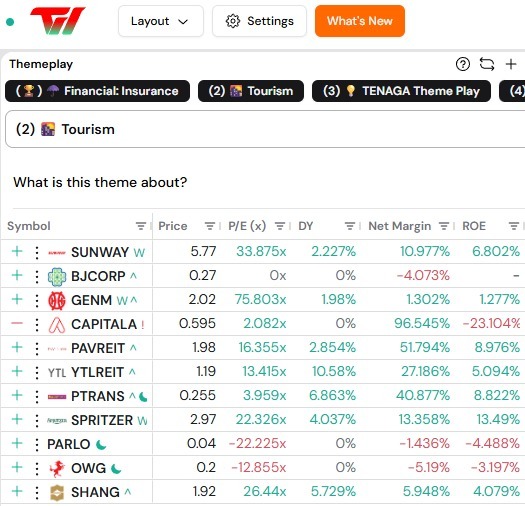The width and height of the screenshot is (525, 506).
Task: Click the moon icon beside PARLO
Action: point(101,445)
